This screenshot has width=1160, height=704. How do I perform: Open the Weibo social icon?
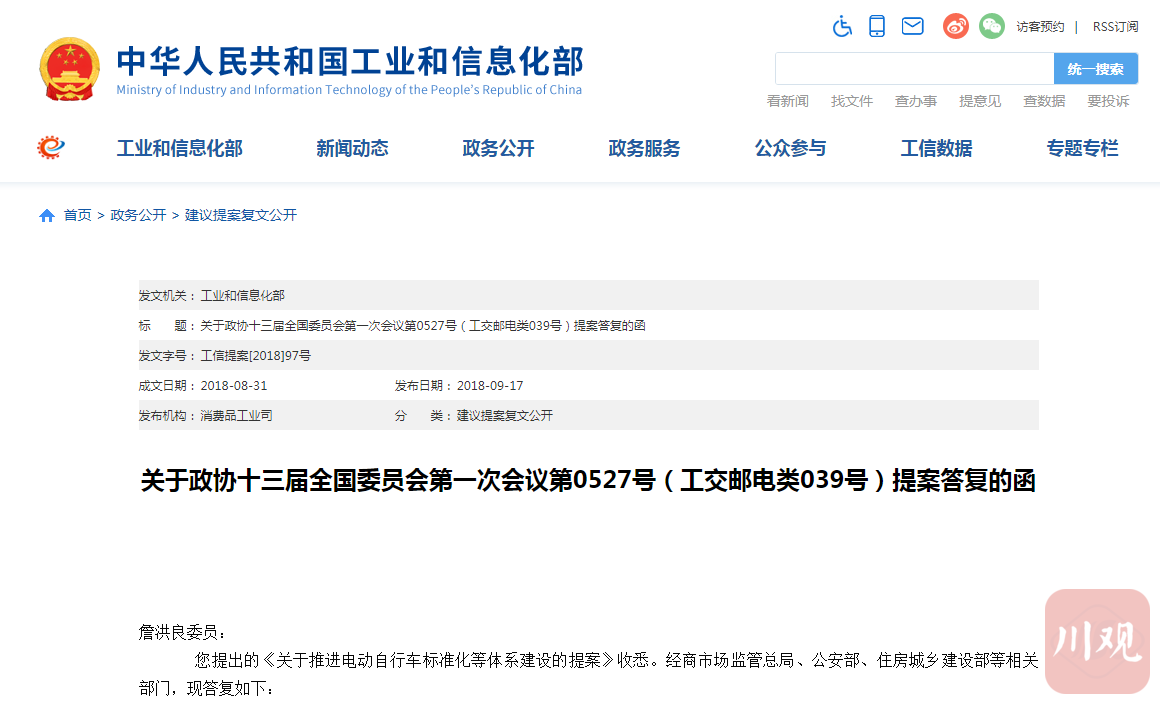pyautogui.click(x=956, y=27)
